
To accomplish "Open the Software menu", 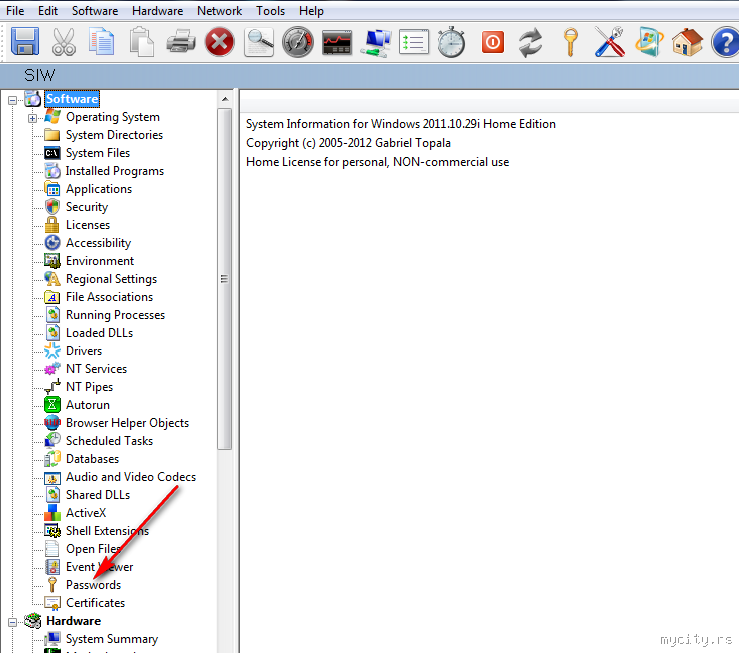I will pos(95,10).
